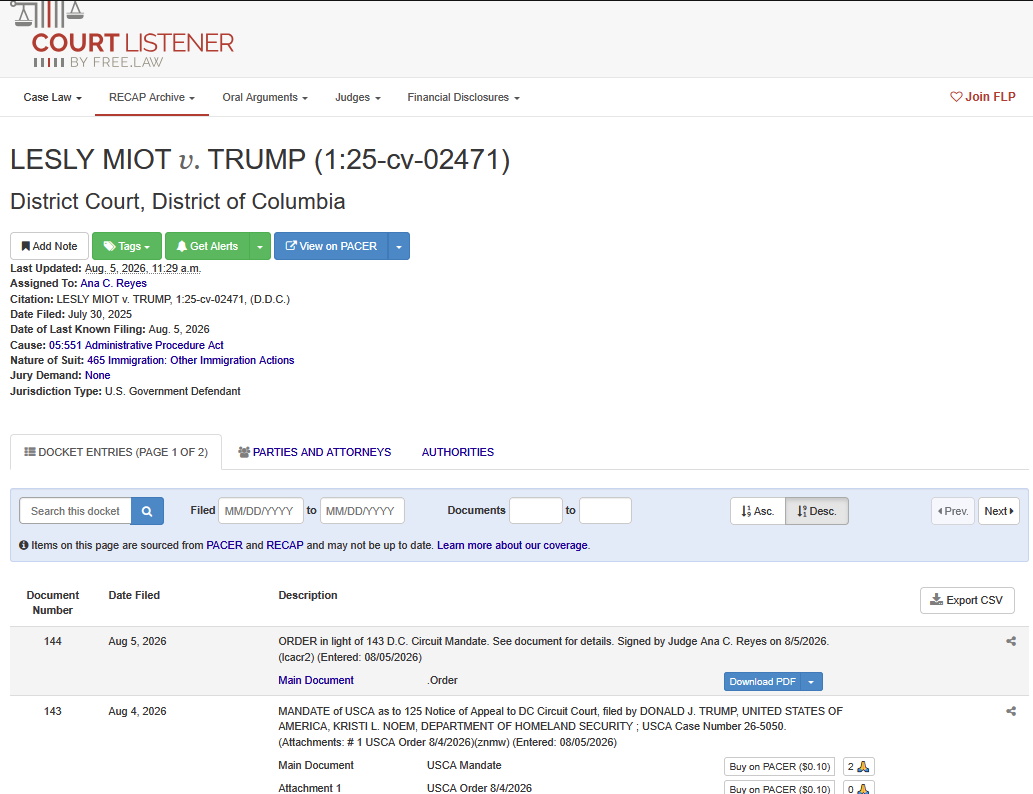Open Learn more about our coverage
1033x794 pixels.
click(512, 546)
